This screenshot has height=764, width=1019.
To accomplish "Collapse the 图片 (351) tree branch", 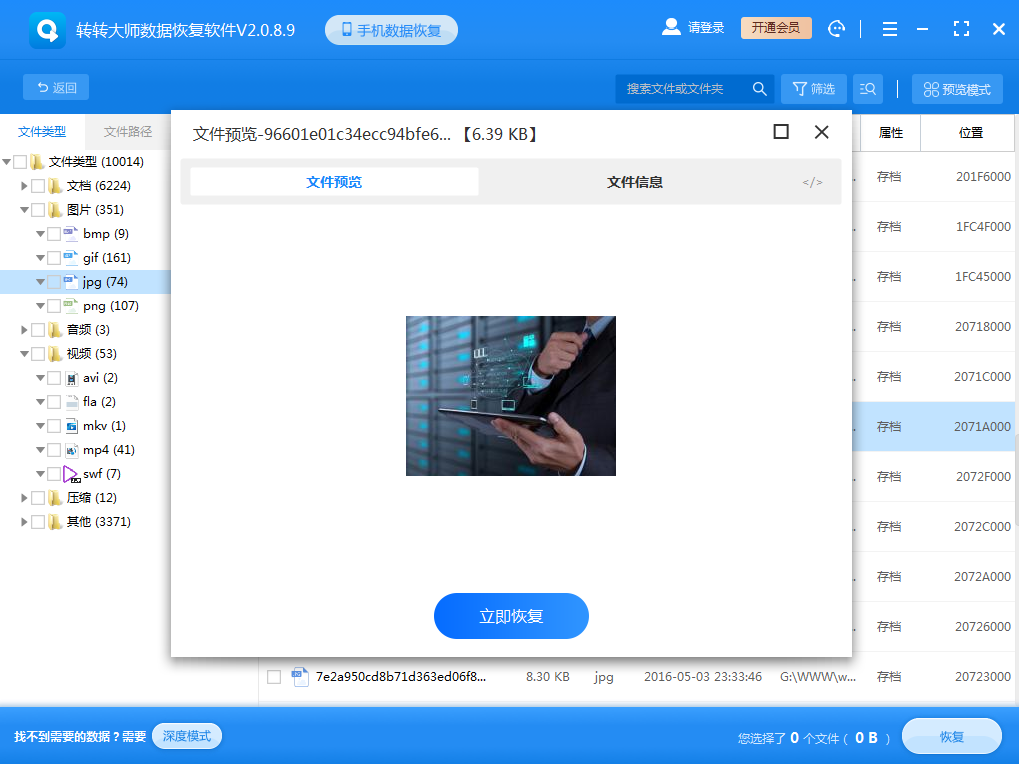I will (x=24, y=209).
